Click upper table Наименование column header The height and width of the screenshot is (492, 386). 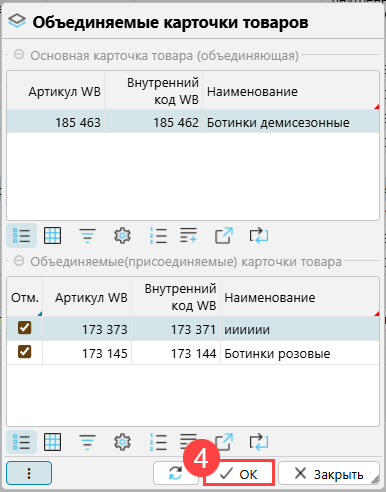[x=291, y=91]
